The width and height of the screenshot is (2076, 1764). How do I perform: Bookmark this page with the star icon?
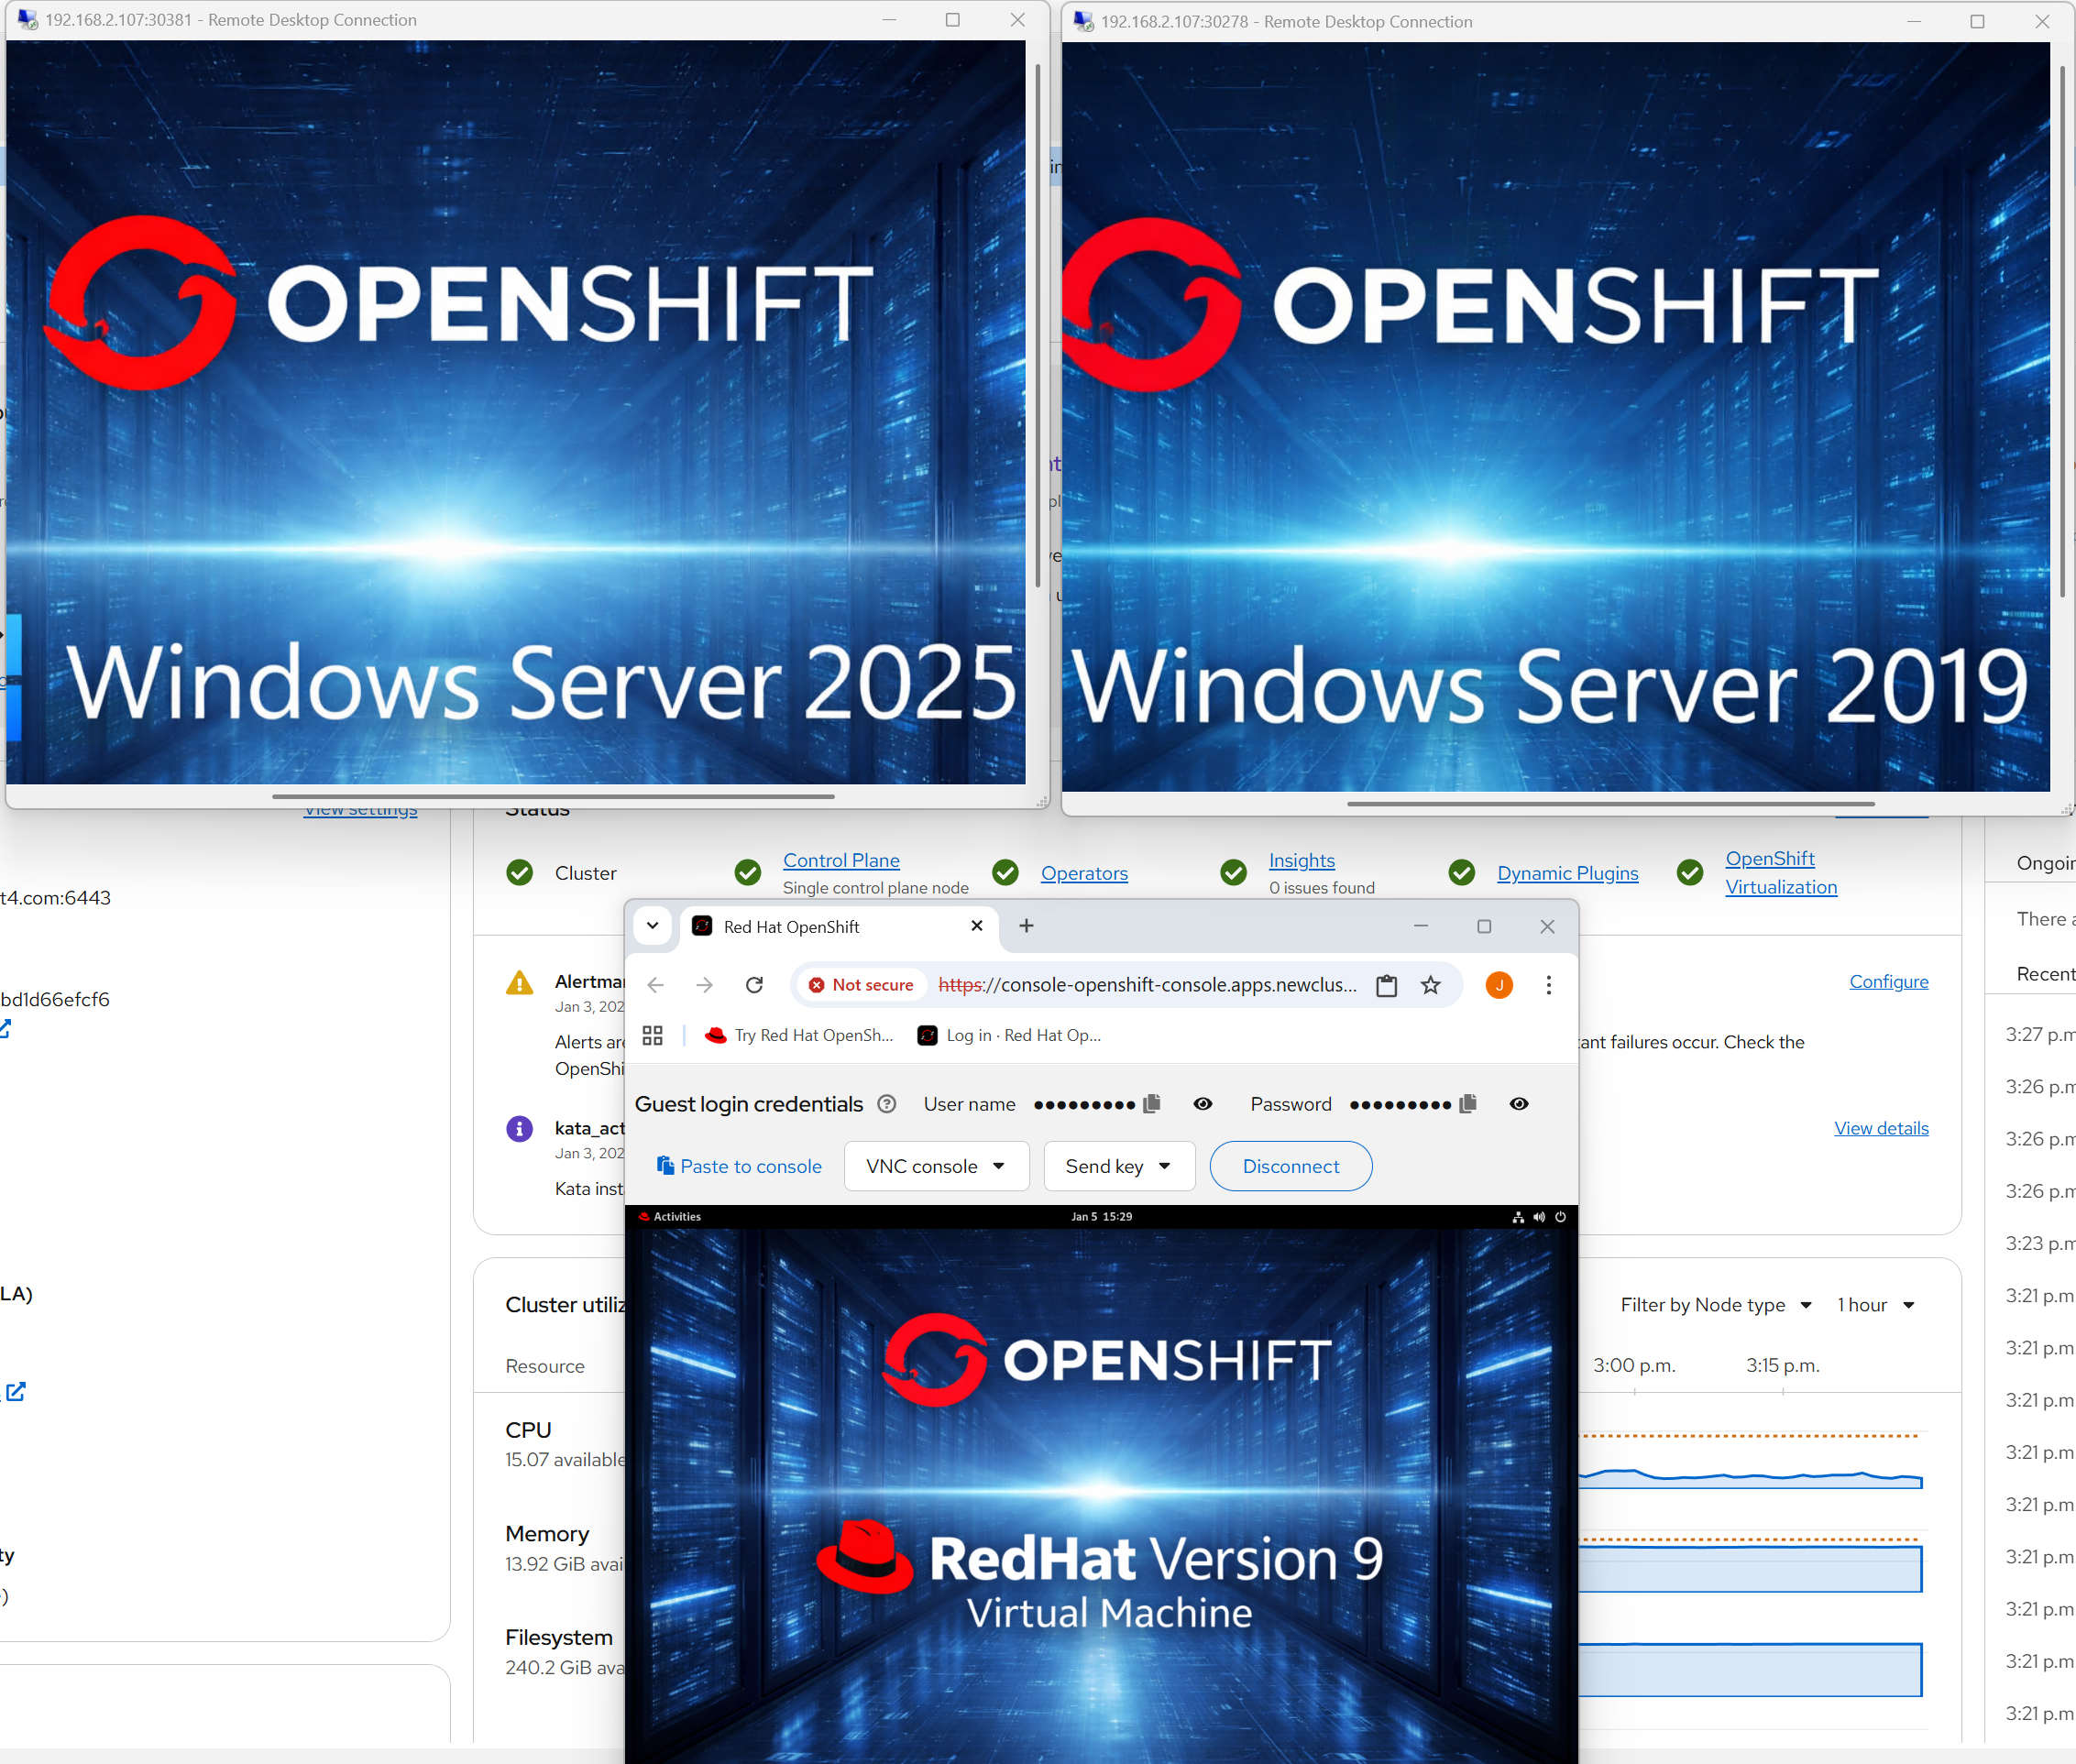1431,985
